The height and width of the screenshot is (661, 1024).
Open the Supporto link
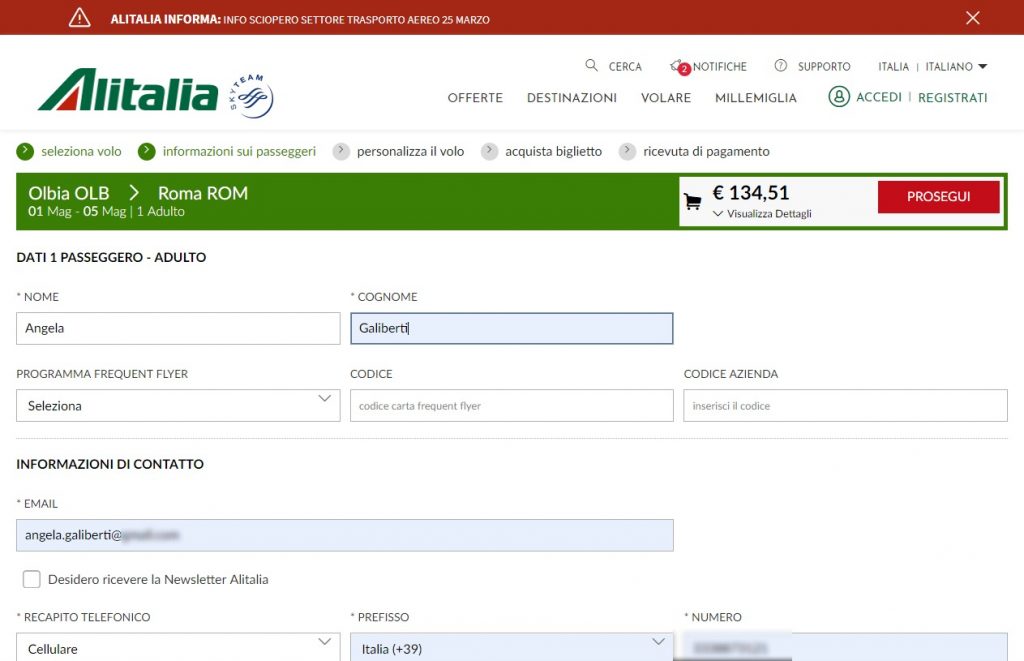tap(824, 67)
